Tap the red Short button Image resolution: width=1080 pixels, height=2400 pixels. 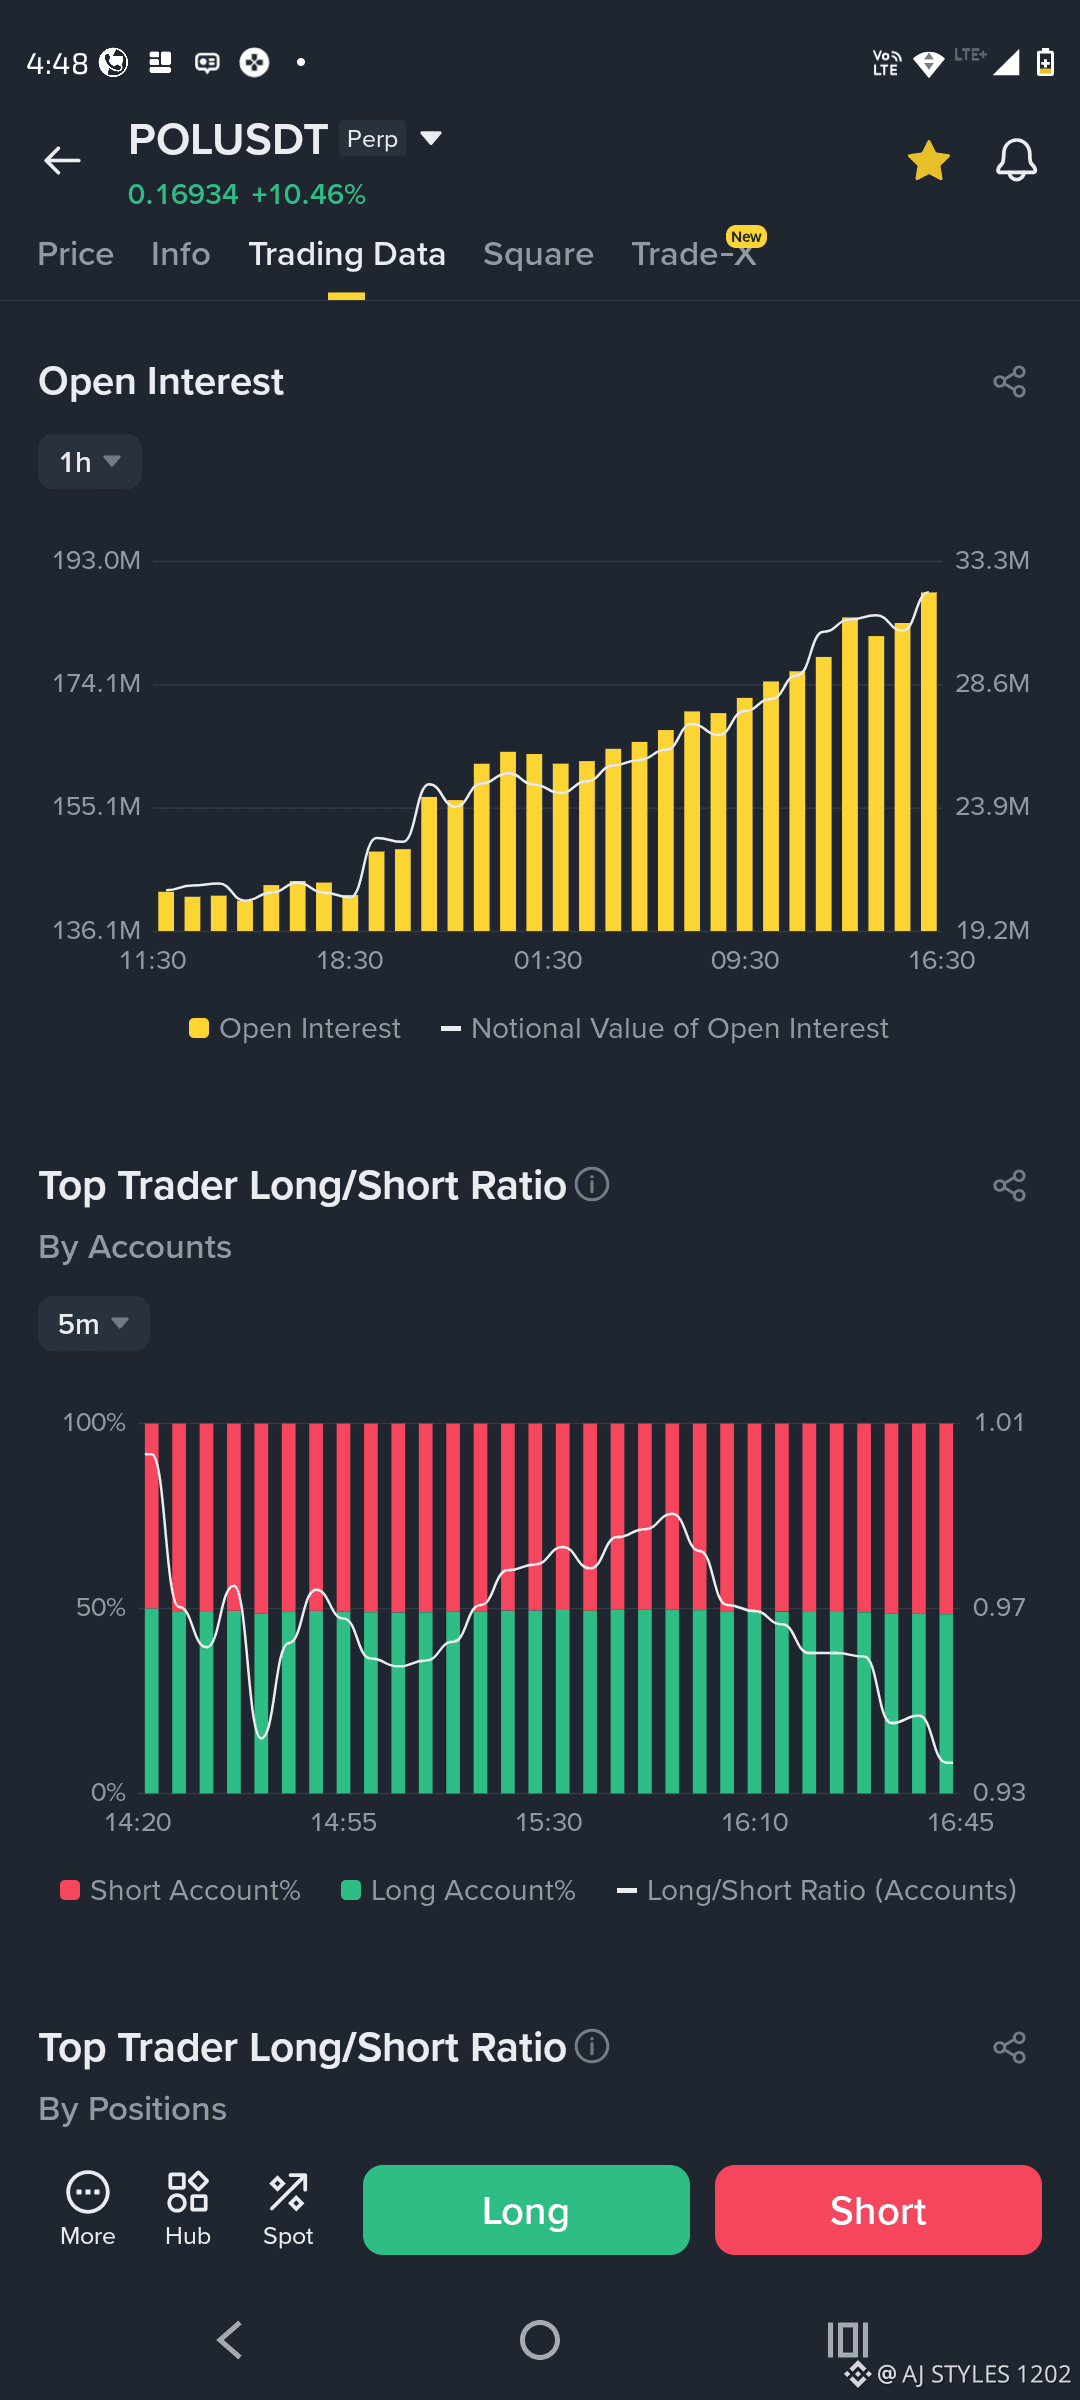[878, 2210]
